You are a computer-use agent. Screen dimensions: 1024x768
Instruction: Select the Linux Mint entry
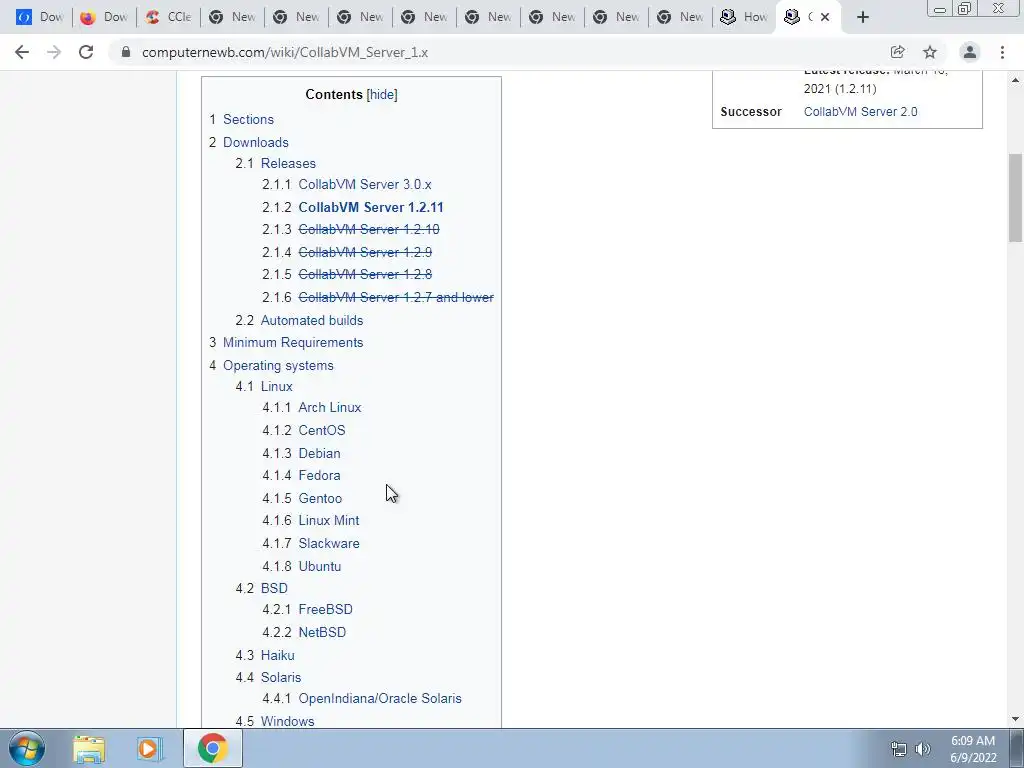point(328,520)
